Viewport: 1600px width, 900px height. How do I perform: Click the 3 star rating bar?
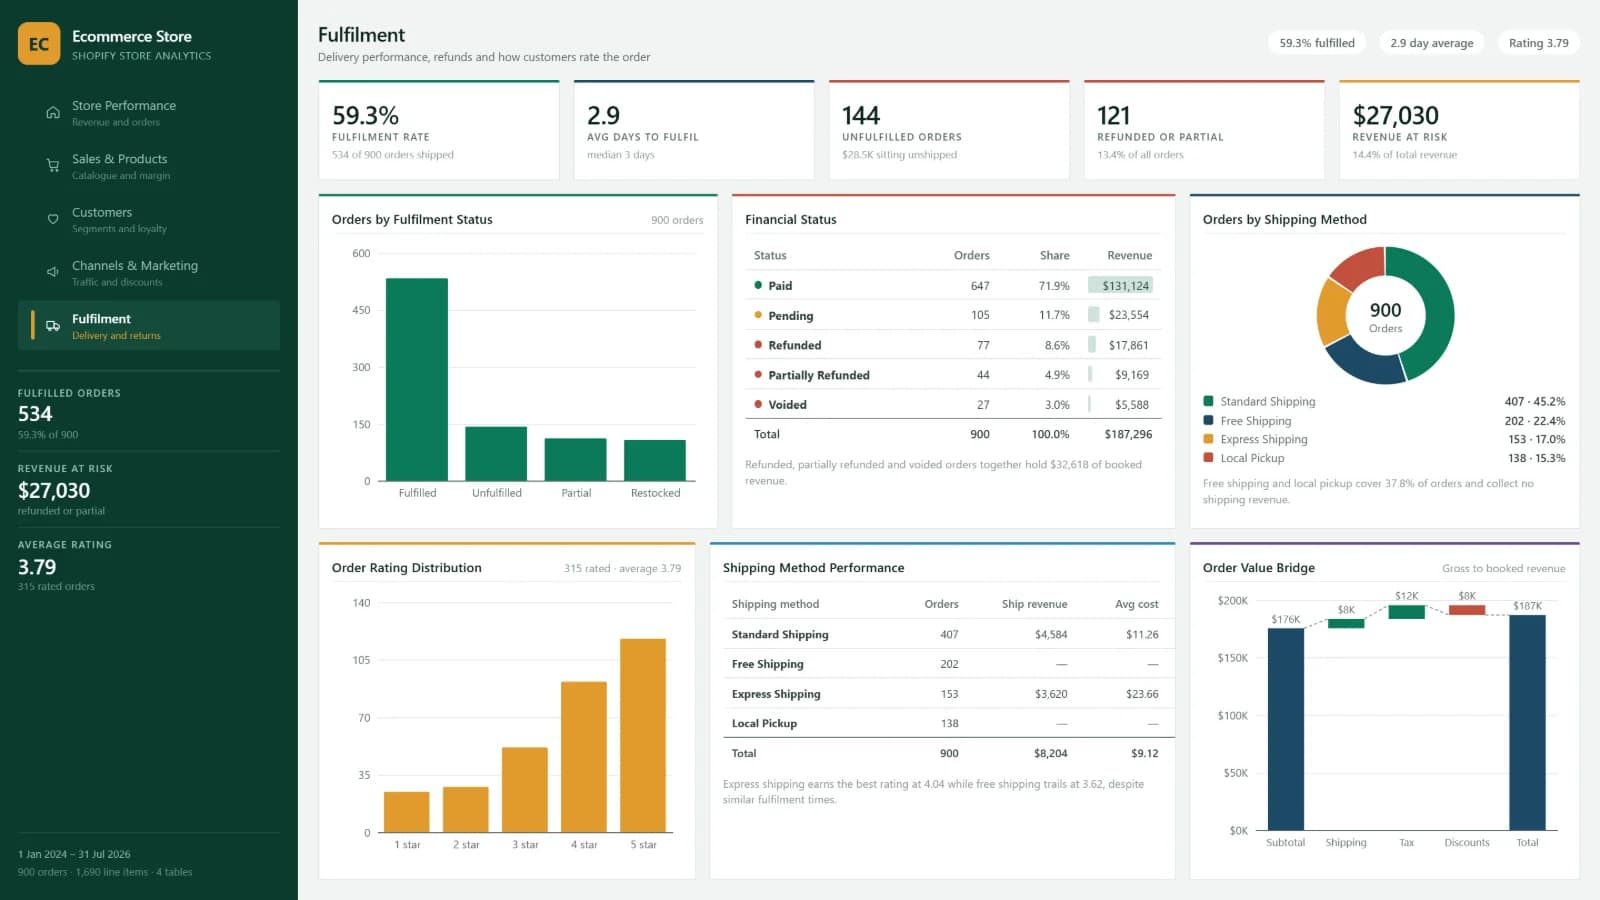525,790
